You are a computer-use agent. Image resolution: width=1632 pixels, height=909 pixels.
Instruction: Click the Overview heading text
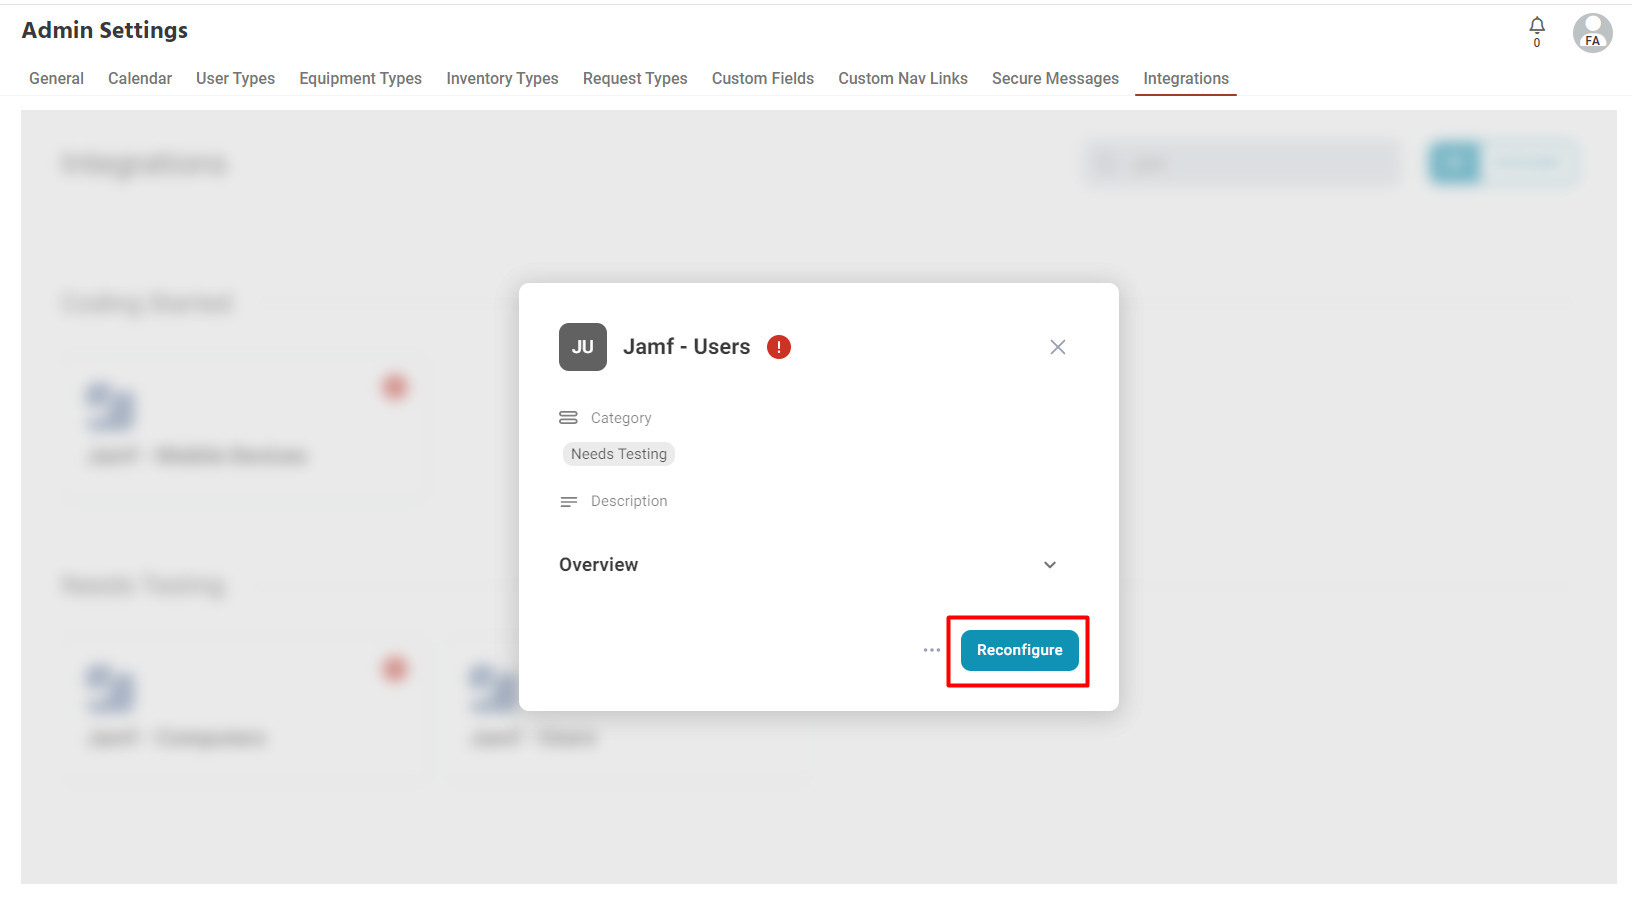[x=598, y=565]
